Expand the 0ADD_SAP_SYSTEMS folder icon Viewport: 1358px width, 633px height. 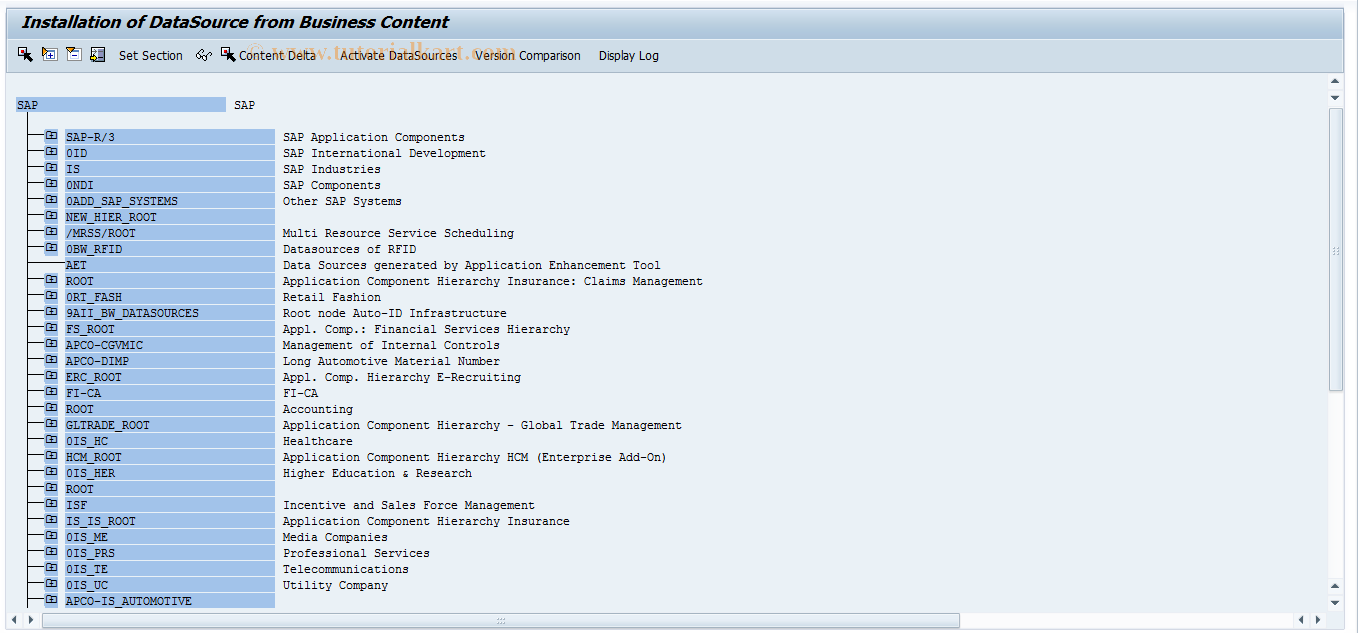51,200
